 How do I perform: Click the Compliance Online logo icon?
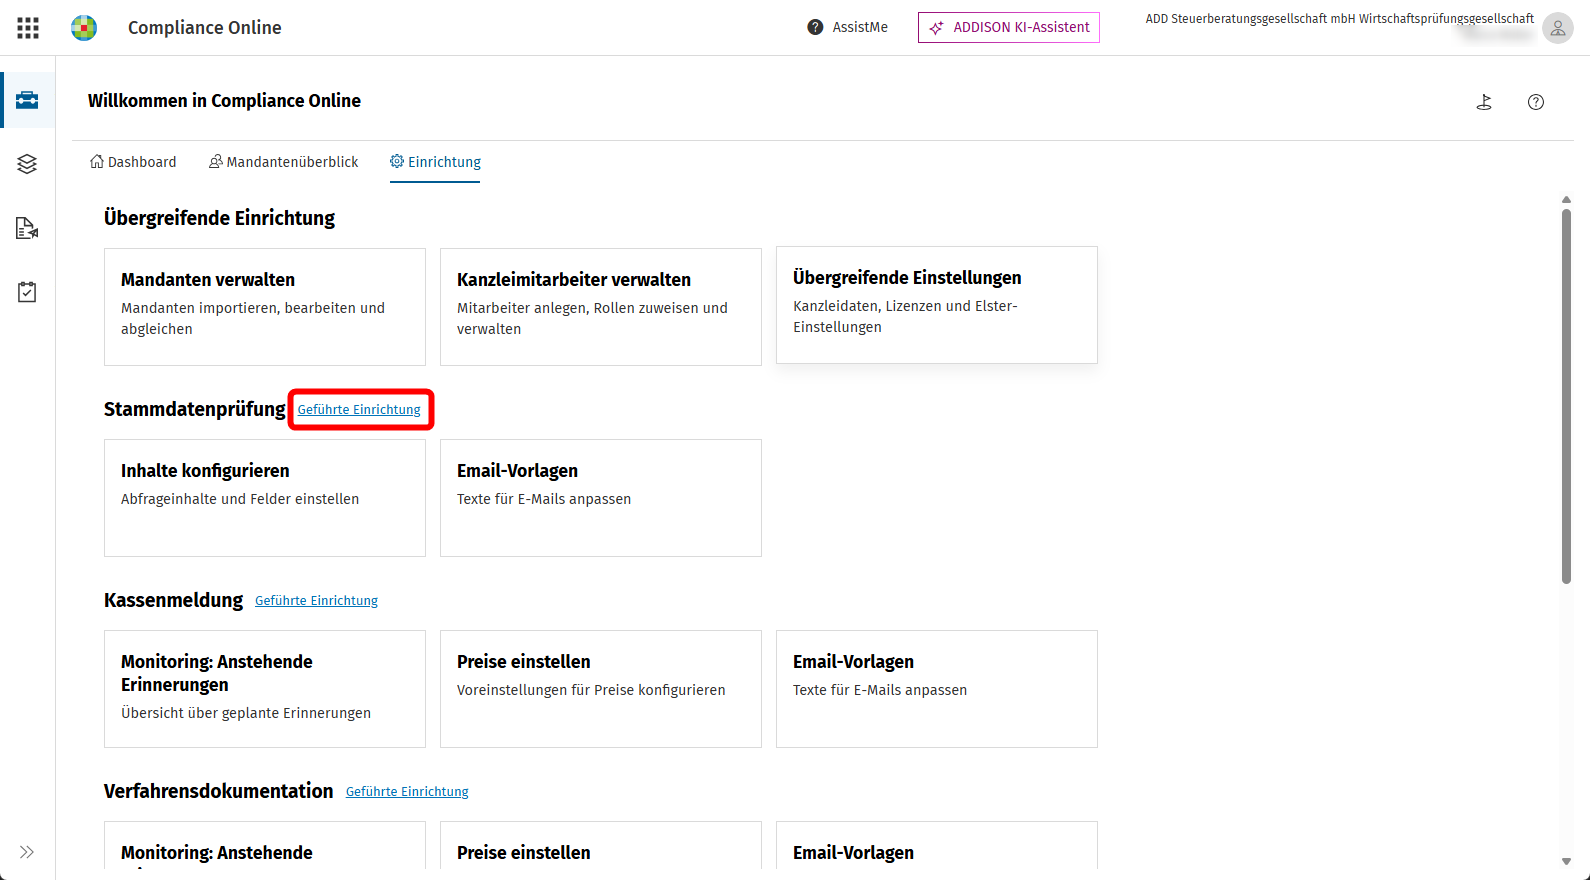pos(84,28)
